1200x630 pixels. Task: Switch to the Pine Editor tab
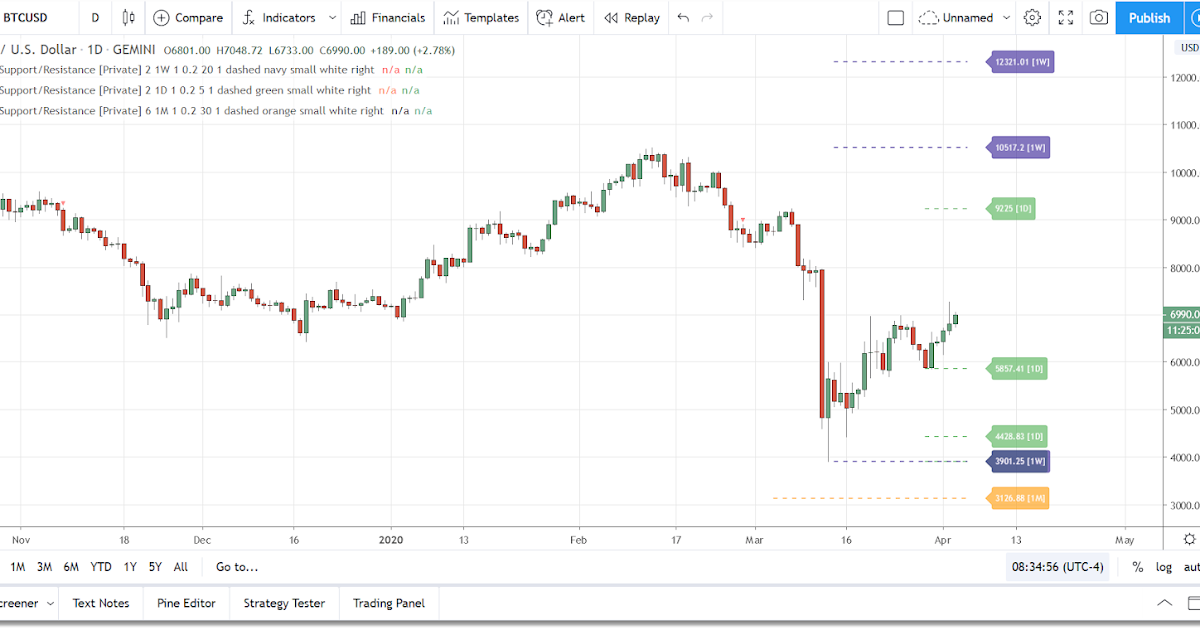186,603
